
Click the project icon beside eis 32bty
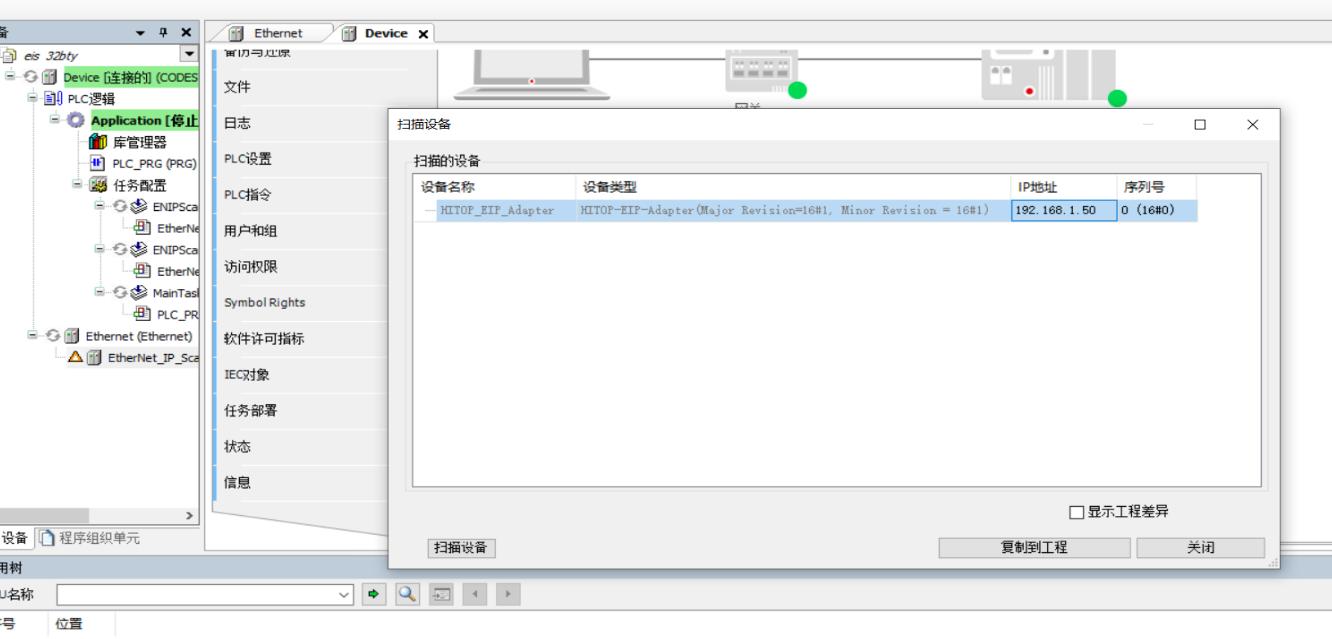(10, 56)
